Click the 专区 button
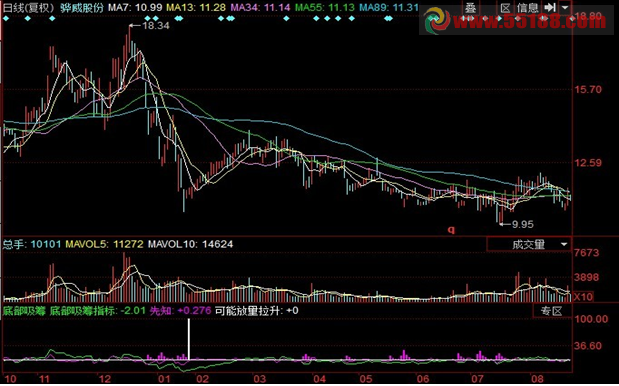This screenshot has width=619, height=386. click(551, 311)
